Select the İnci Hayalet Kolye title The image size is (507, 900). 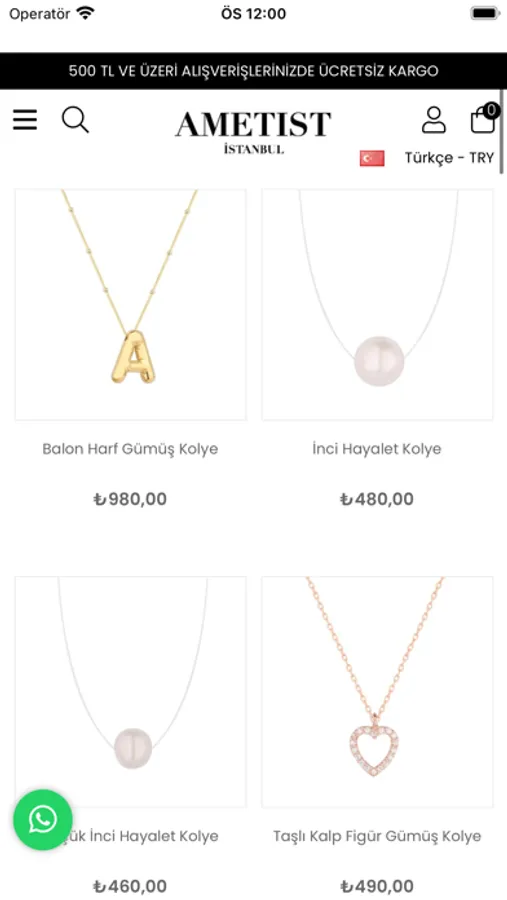pos(377,449)
